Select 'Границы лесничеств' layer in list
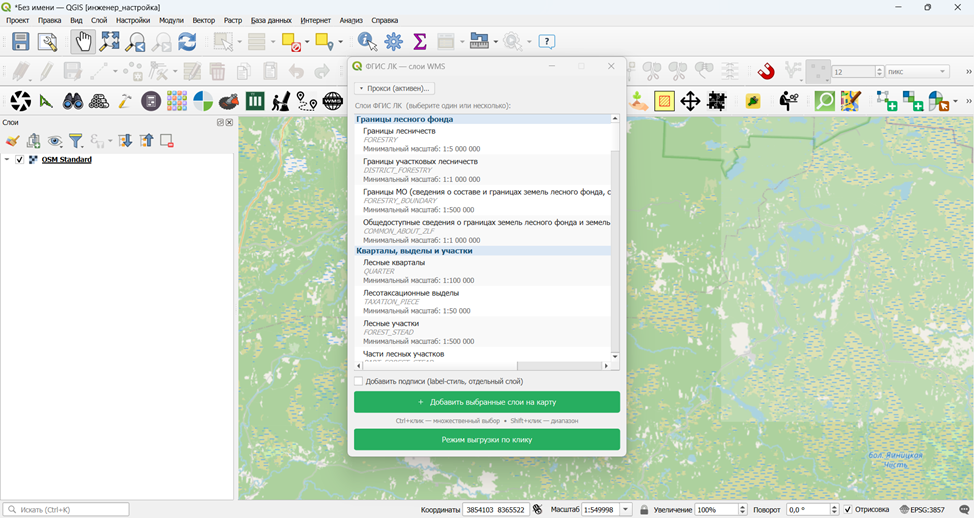The image size is (974, 518). click(x=483, y=140)
